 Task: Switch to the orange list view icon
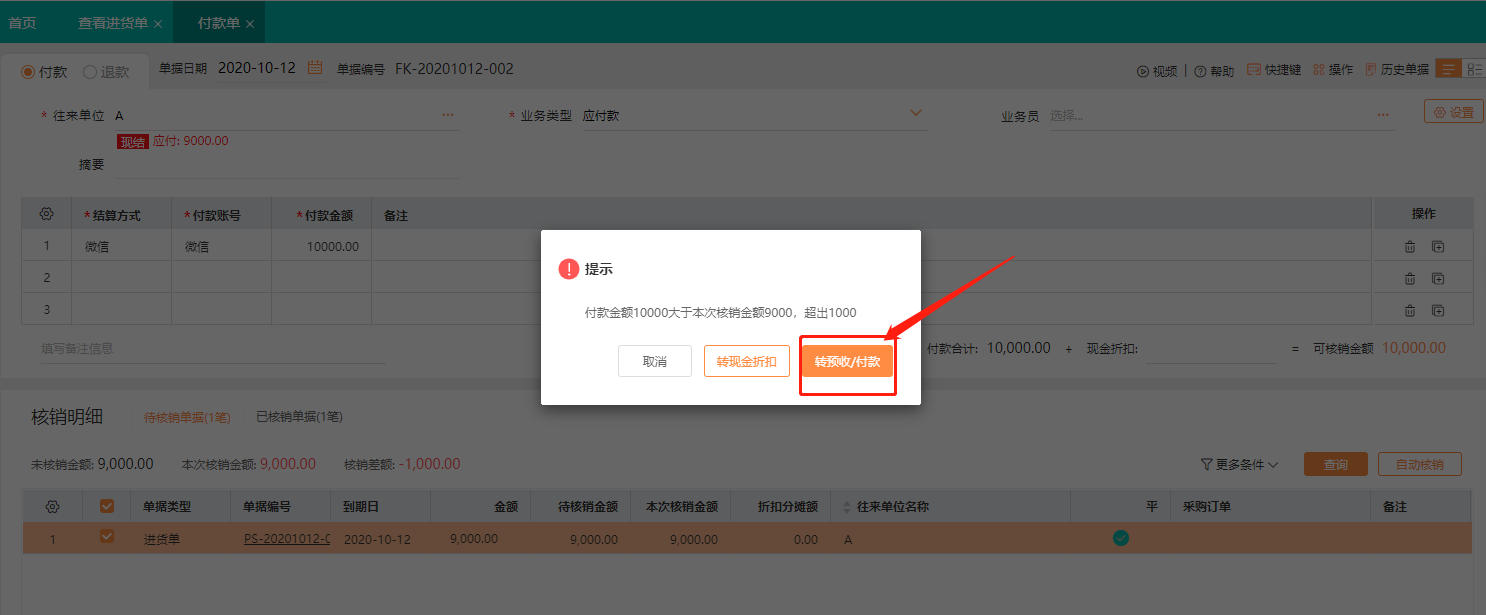[x=1447, y=69]
